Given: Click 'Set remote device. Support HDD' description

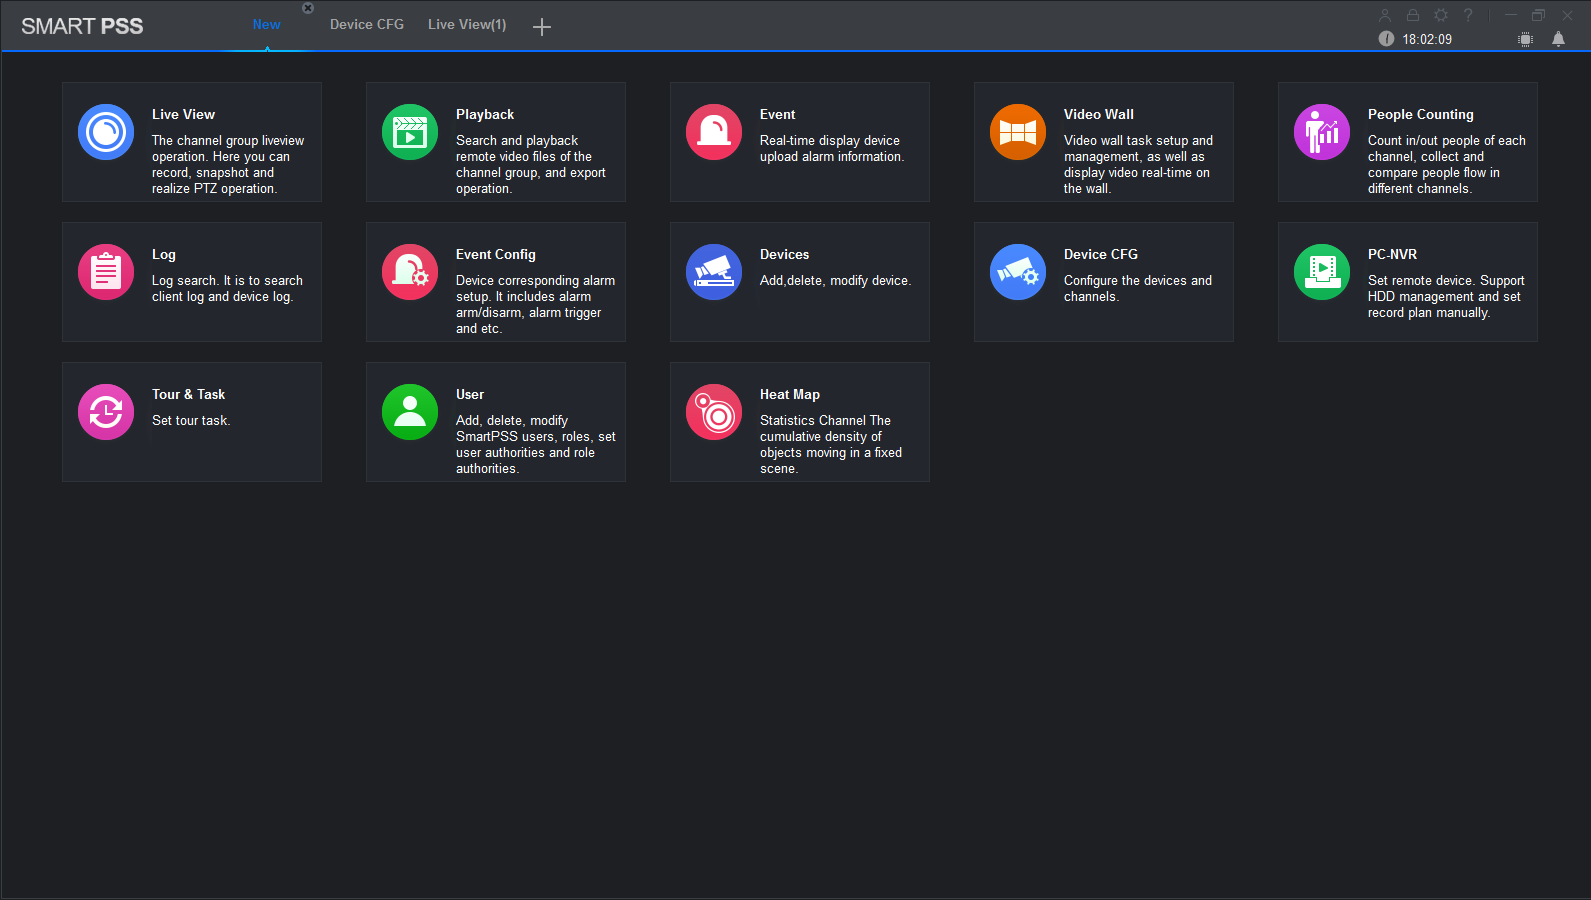Looking at the screenshot, I should tap(1446, 296).
